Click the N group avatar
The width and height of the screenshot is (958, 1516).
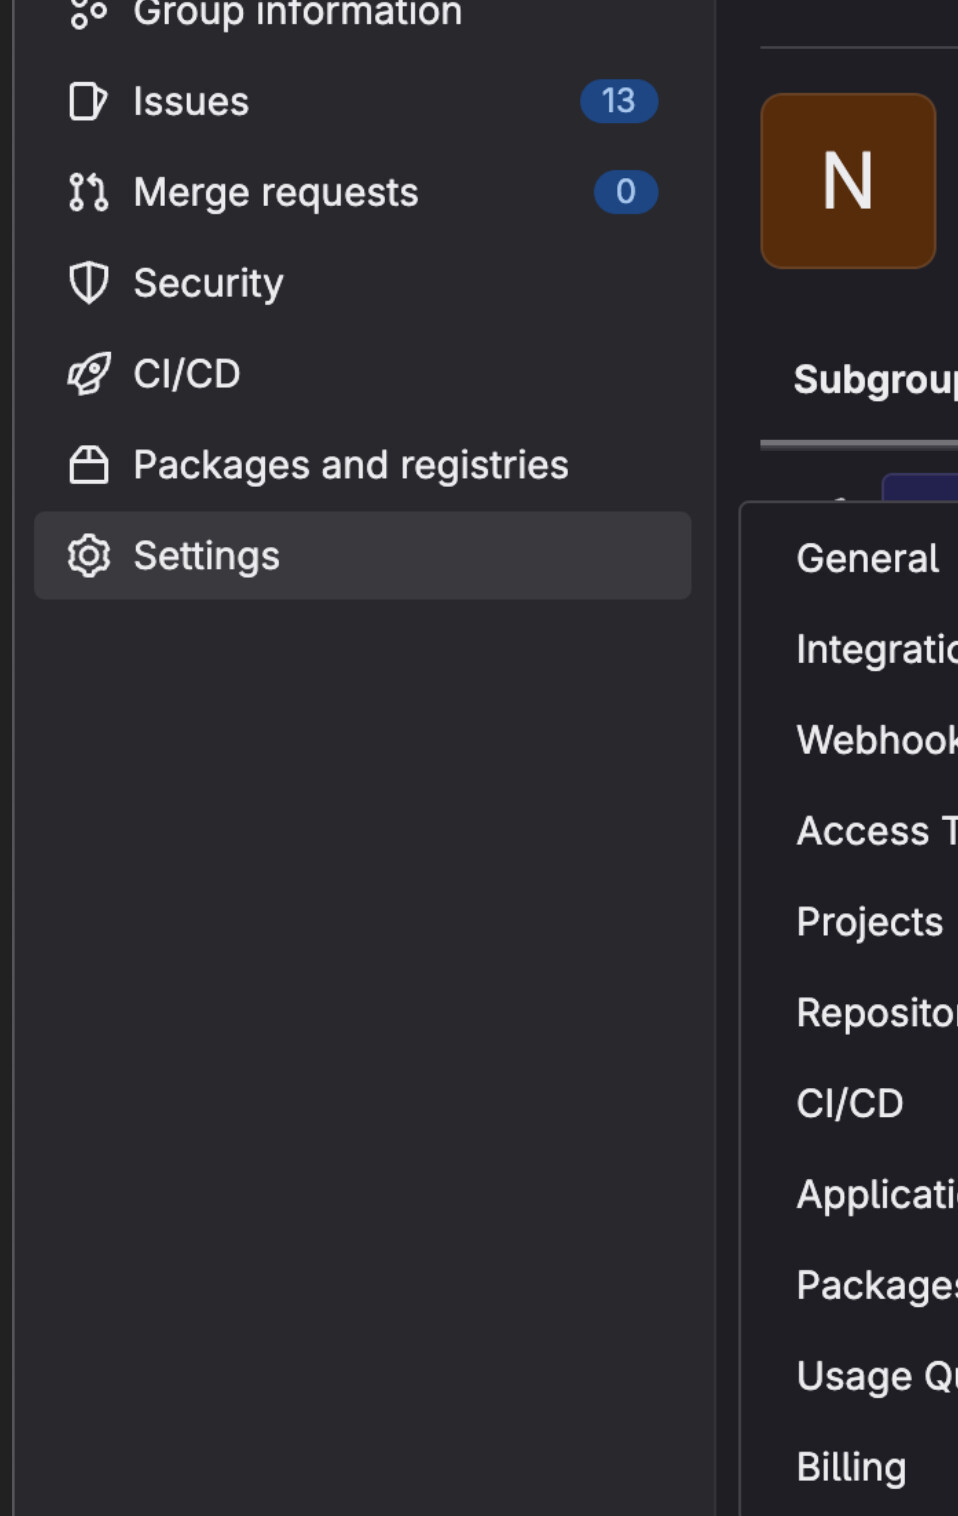[x=848, y=181]
